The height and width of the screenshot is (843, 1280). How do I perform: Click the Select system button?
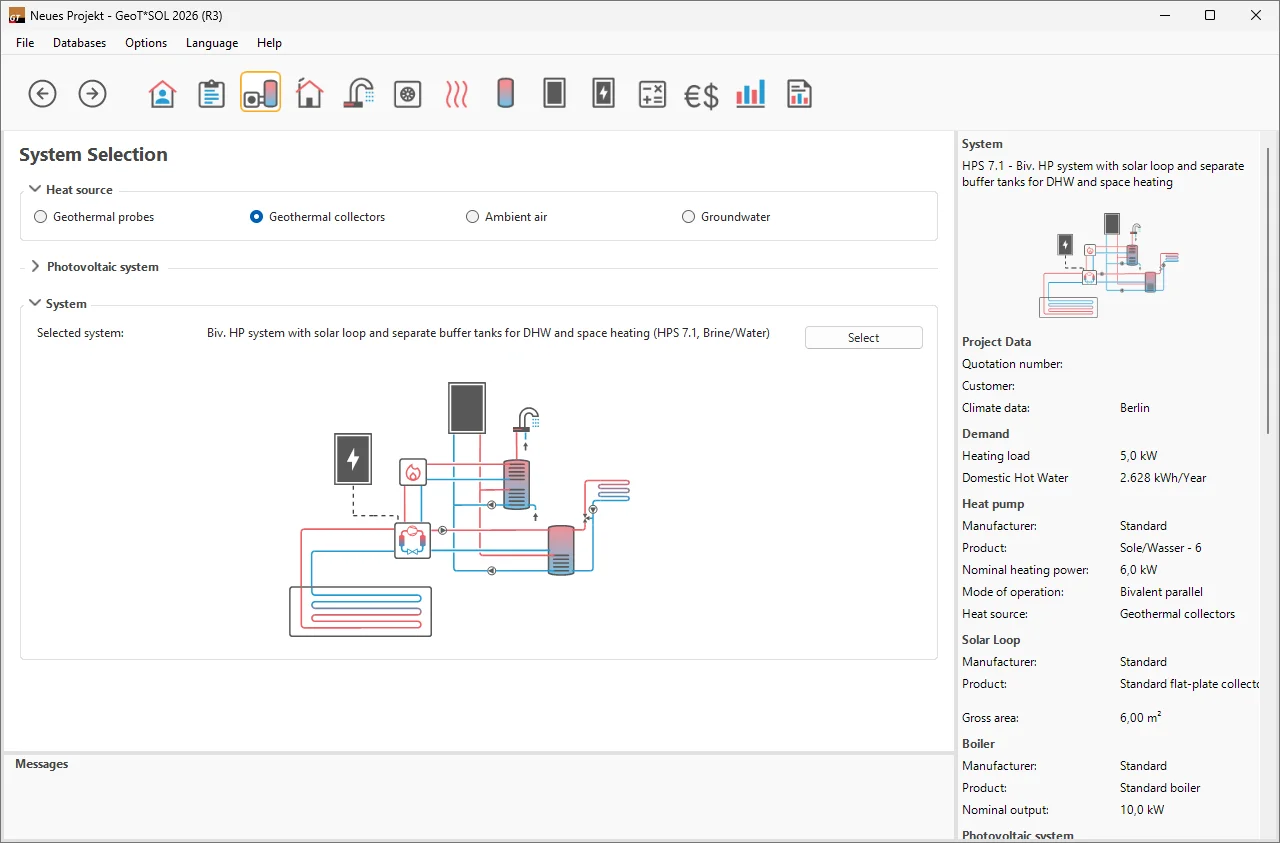point(863,338)
